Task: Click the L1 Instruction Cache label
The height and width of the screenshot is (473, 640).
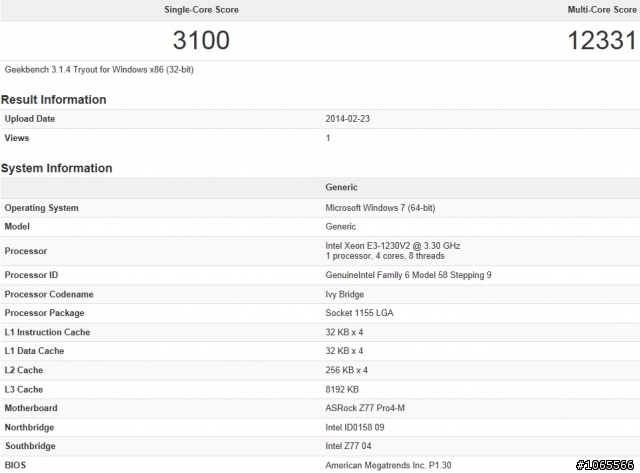Action: 47,332
